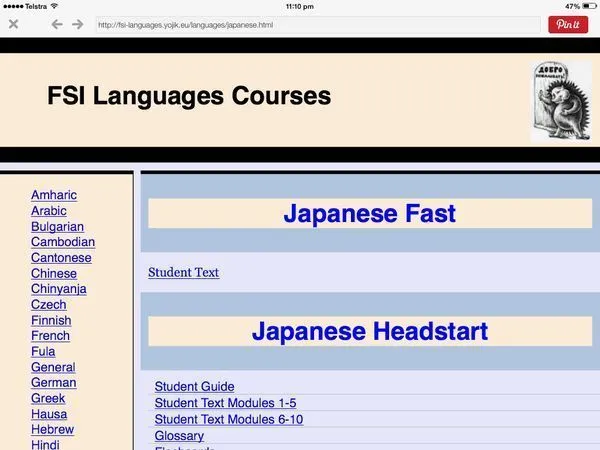
Task: Close the browser view with X icon
Action: [x=13, y=24]
